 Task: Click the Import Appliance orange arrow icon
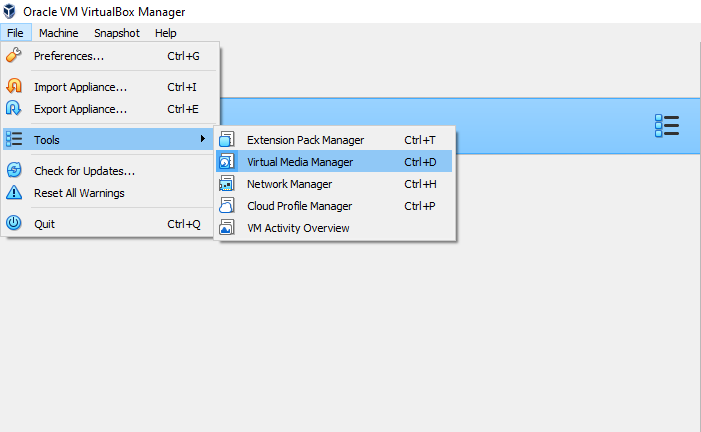click(x=14, y=86)
